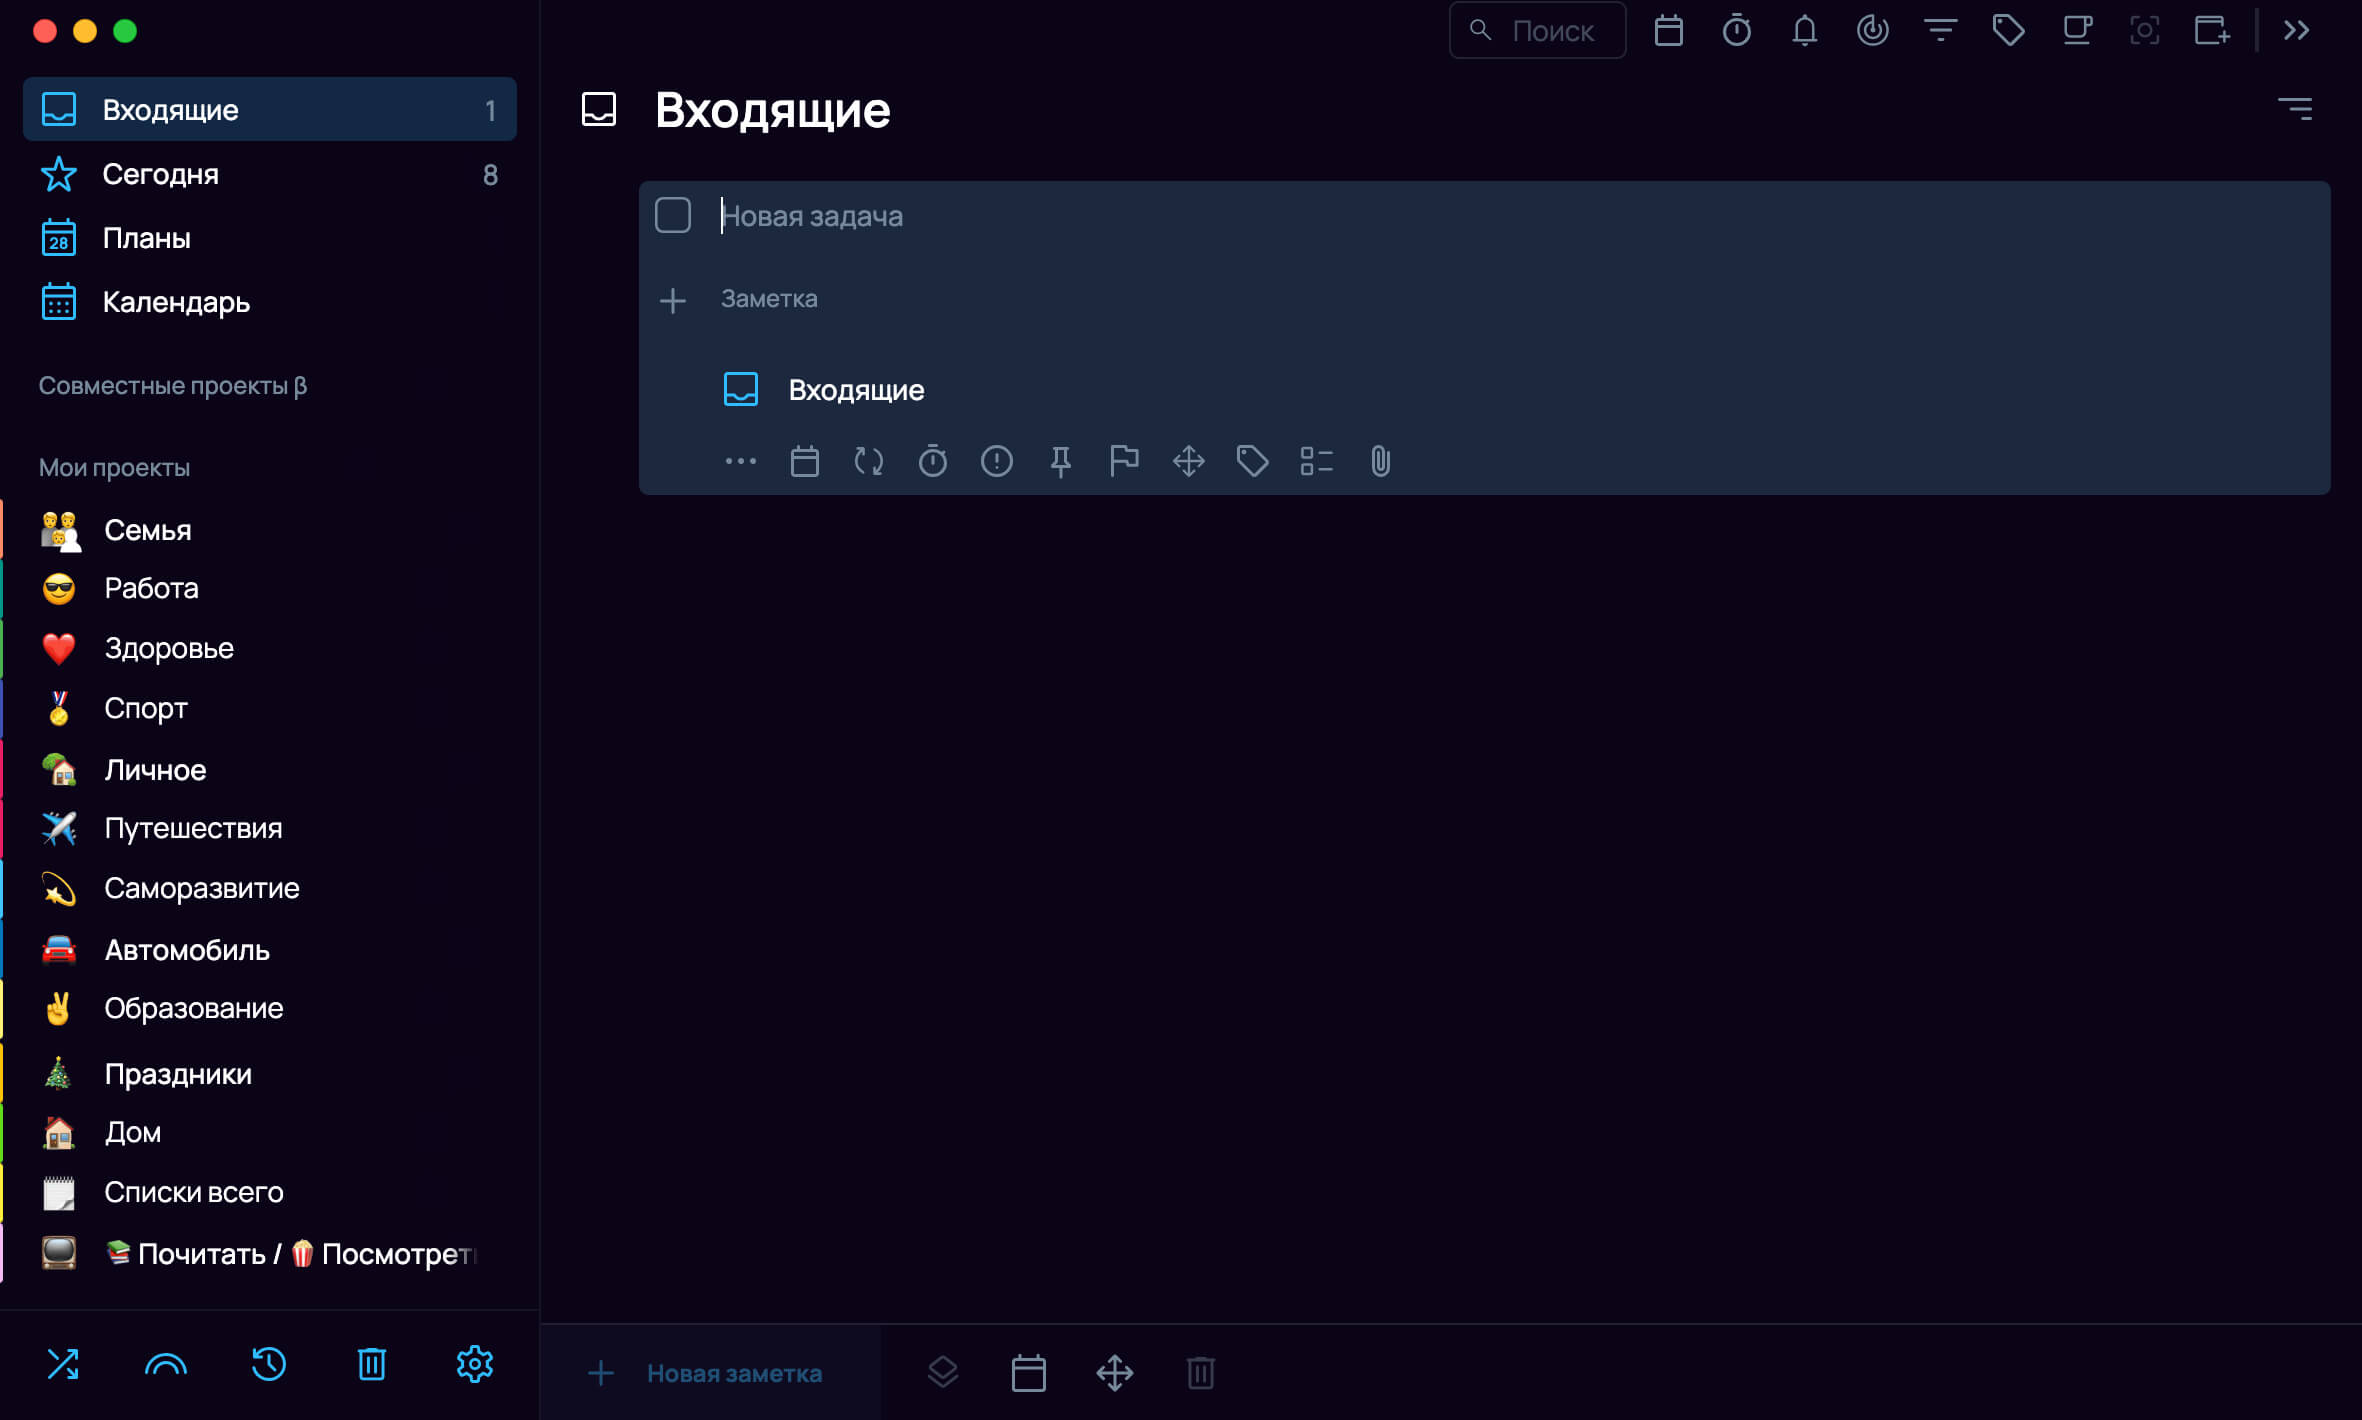
Task: Add a subtask list via the checklist icon
Action: pyautogui.click(x=1316, y=461)
